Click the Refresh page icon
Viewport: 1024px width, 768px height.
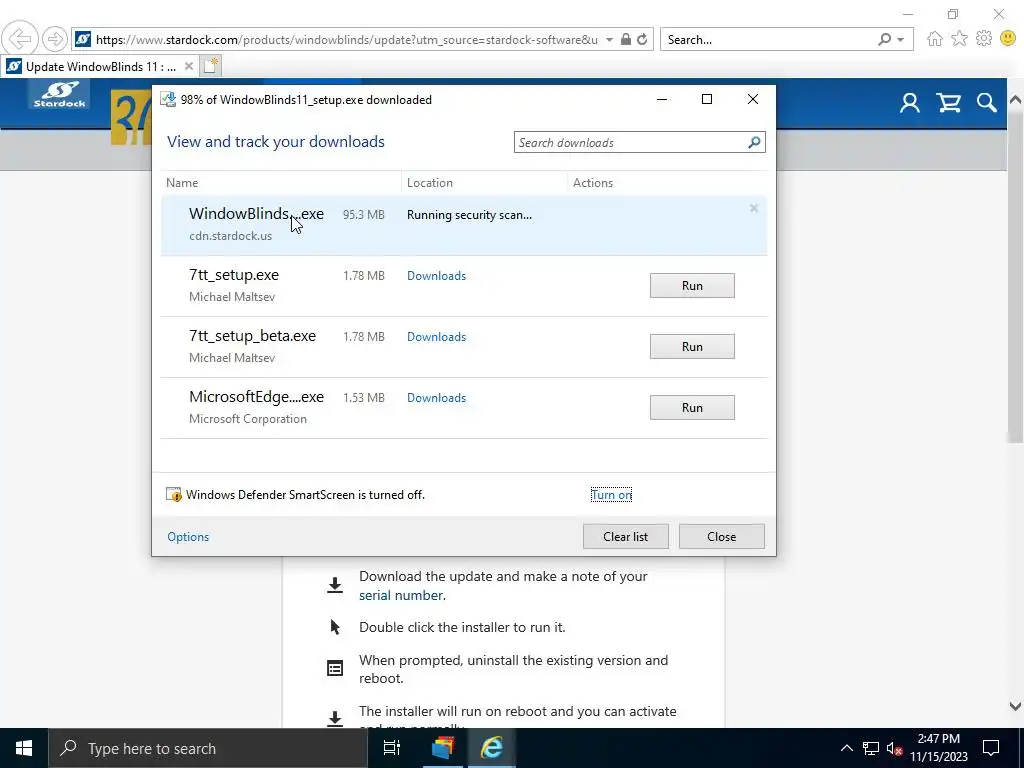tap(642, 39)
